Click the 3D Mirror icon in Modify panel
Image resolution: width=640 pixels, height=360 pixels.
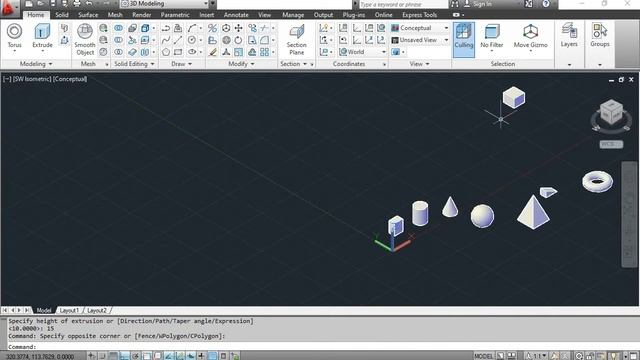213,28
